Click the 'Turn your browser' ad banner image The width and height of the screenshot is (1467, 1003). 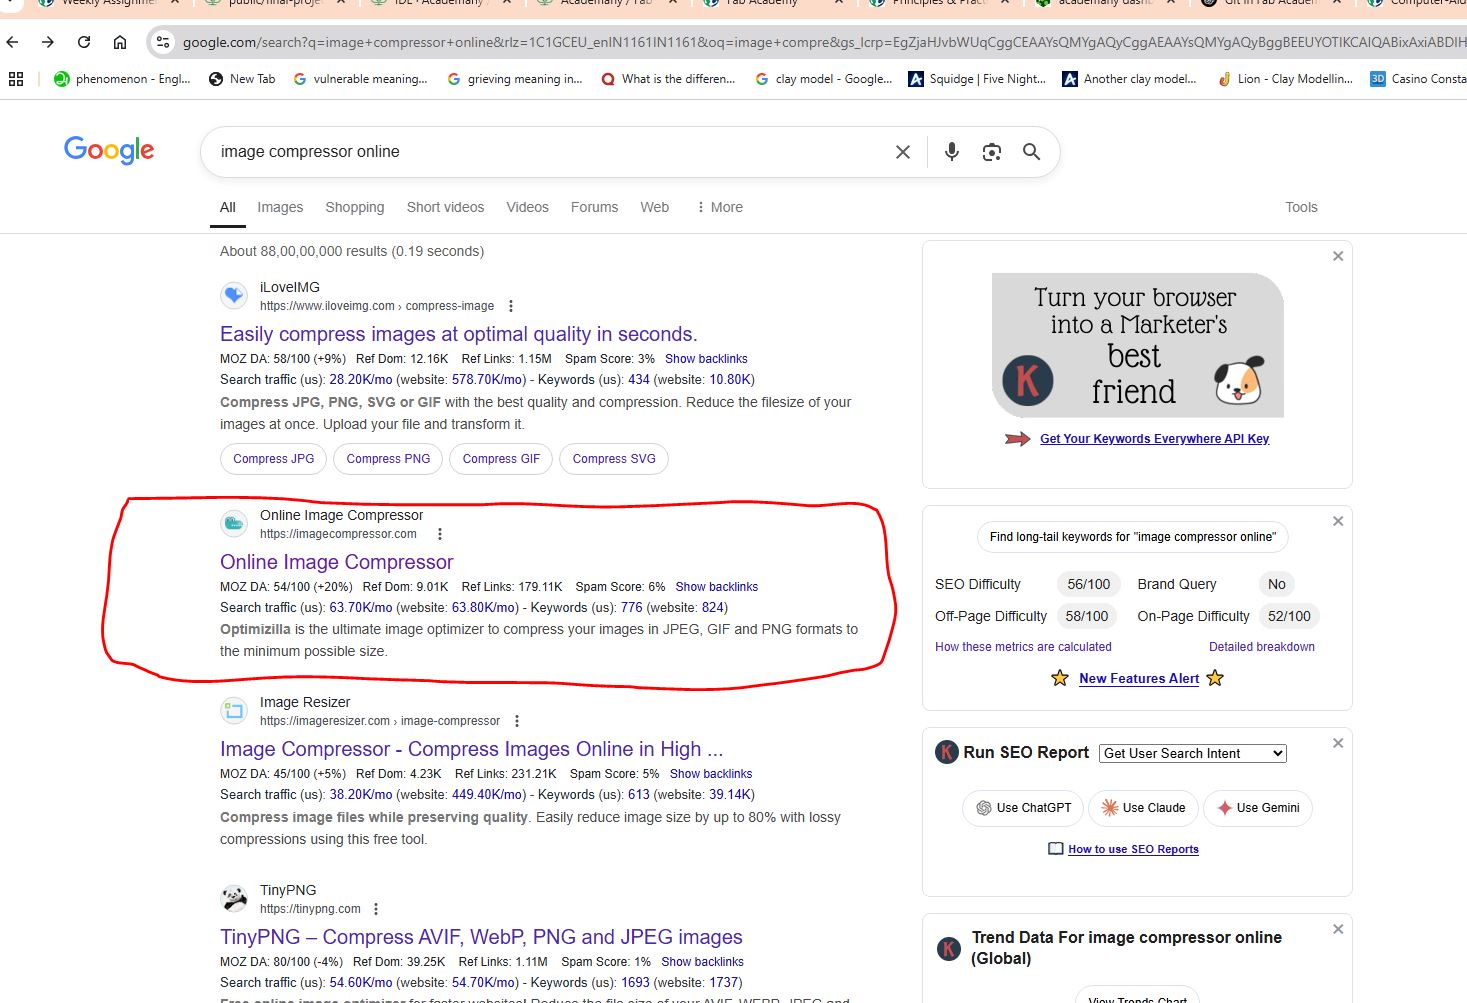click(x=1137, y=345)
